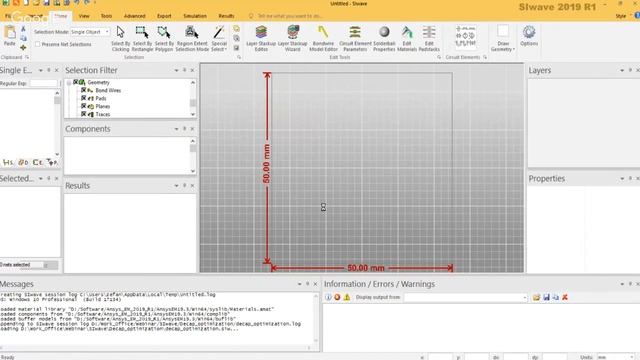Image resolution: width=640 pixels, height=360 pixels.
Task: Click the Paste clipboard icon
Action: (x=9, y=36)
